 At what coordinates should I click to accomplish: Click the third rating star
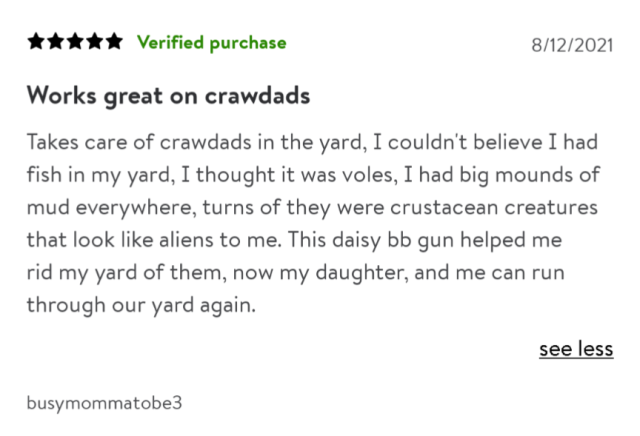(76, 42)
